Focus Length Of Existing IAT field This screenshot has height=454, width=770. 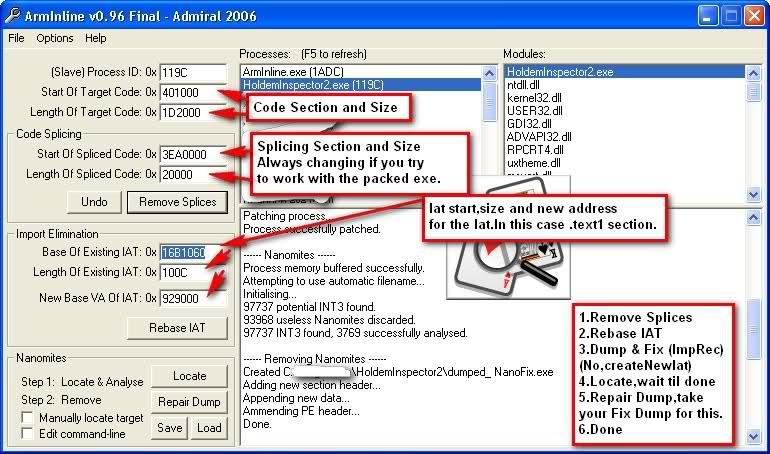point(193,272)
